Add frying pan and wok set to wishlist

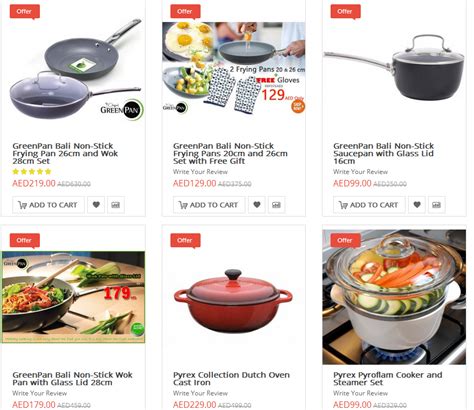pos(96,205)
